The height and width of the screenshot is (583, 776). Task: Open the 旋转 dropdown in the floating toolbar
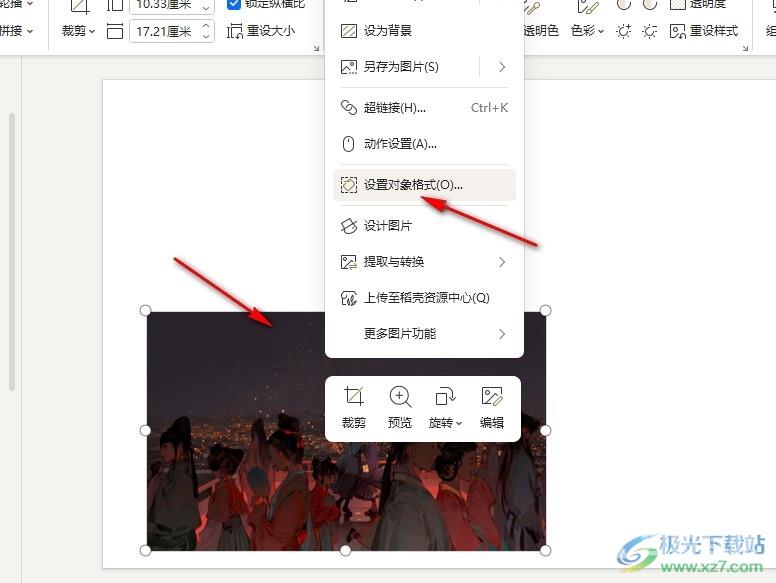(445, 408)
